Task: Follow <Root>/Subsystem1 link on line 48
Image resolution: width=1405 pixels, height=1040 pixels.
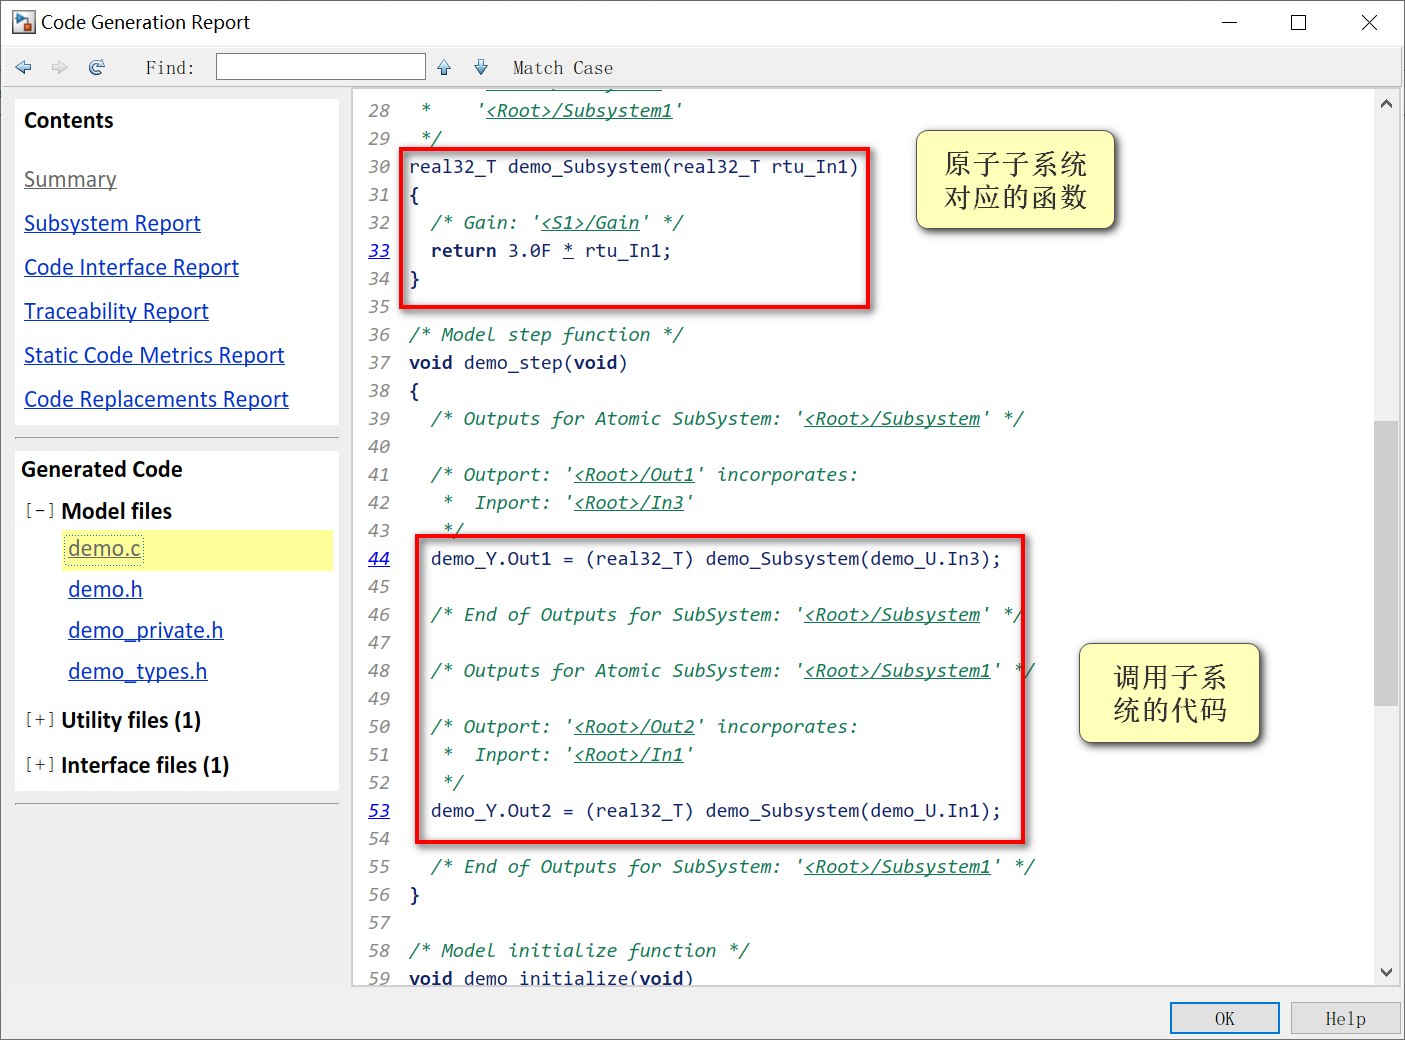Action: (897, 671)
